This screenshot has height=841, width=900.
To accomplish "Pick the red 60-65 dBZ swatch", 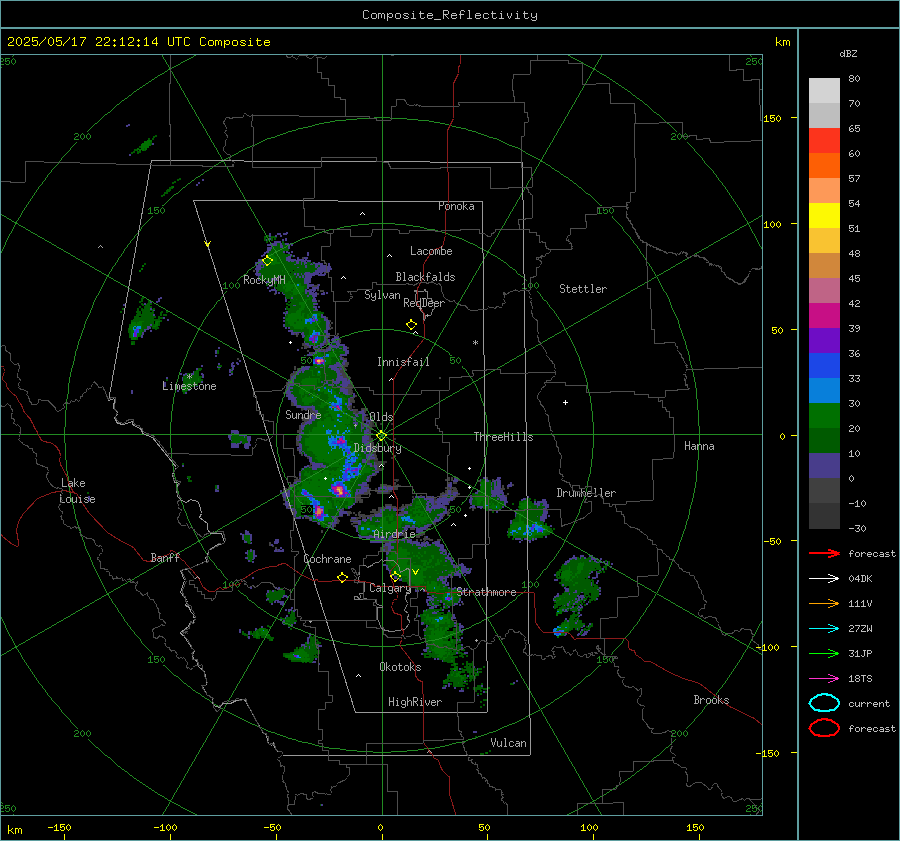I will point(824,141).
